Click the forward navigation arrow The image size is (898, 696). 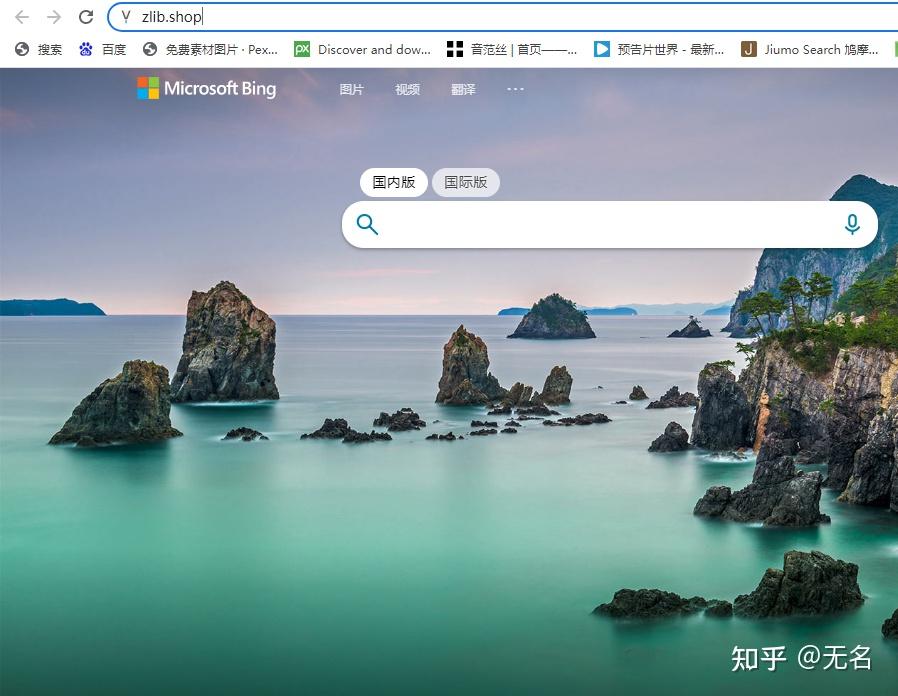coord(53,16)
